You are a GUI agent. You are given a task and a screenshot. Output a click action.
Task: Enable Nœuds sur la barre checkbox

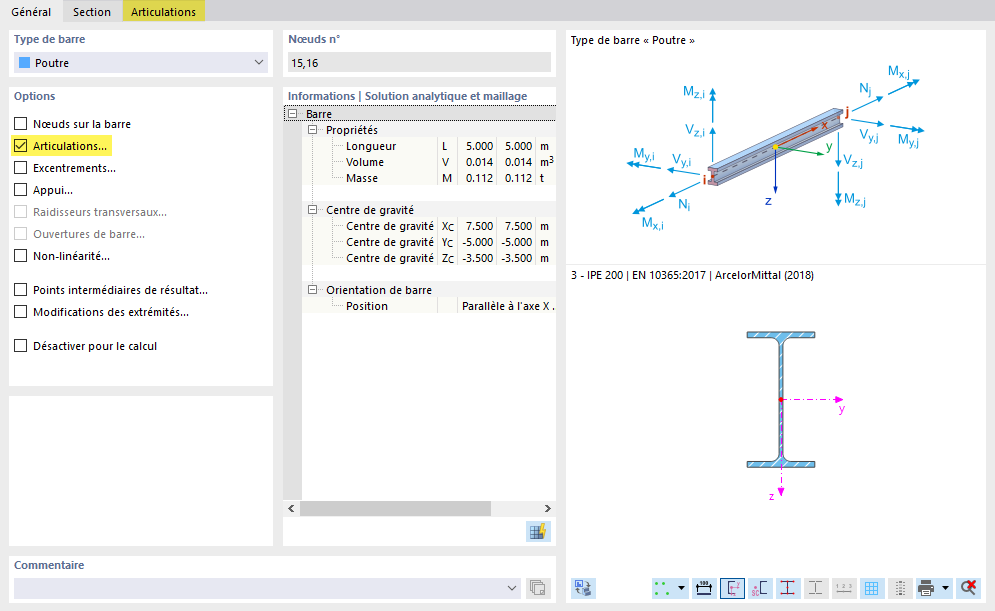(20, 124)
